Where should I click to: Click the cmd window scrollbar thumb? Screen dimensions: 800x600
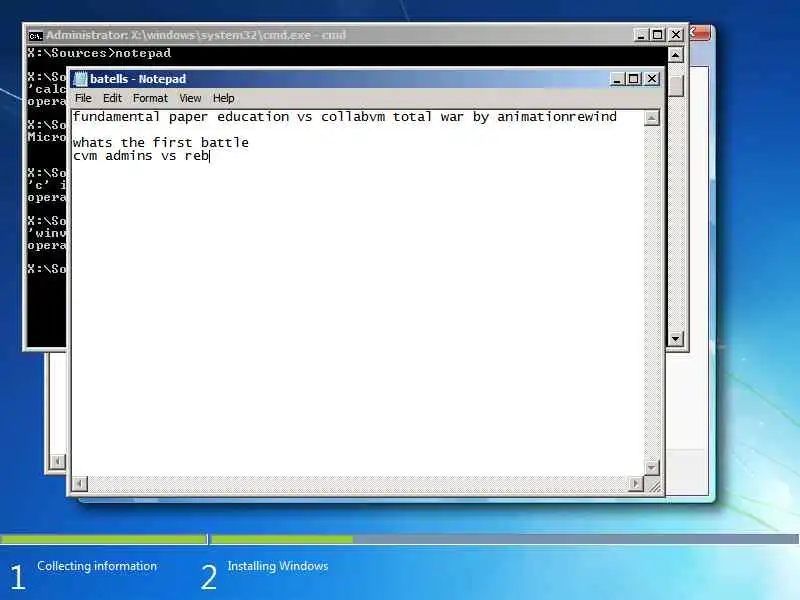tap(675, 86)
